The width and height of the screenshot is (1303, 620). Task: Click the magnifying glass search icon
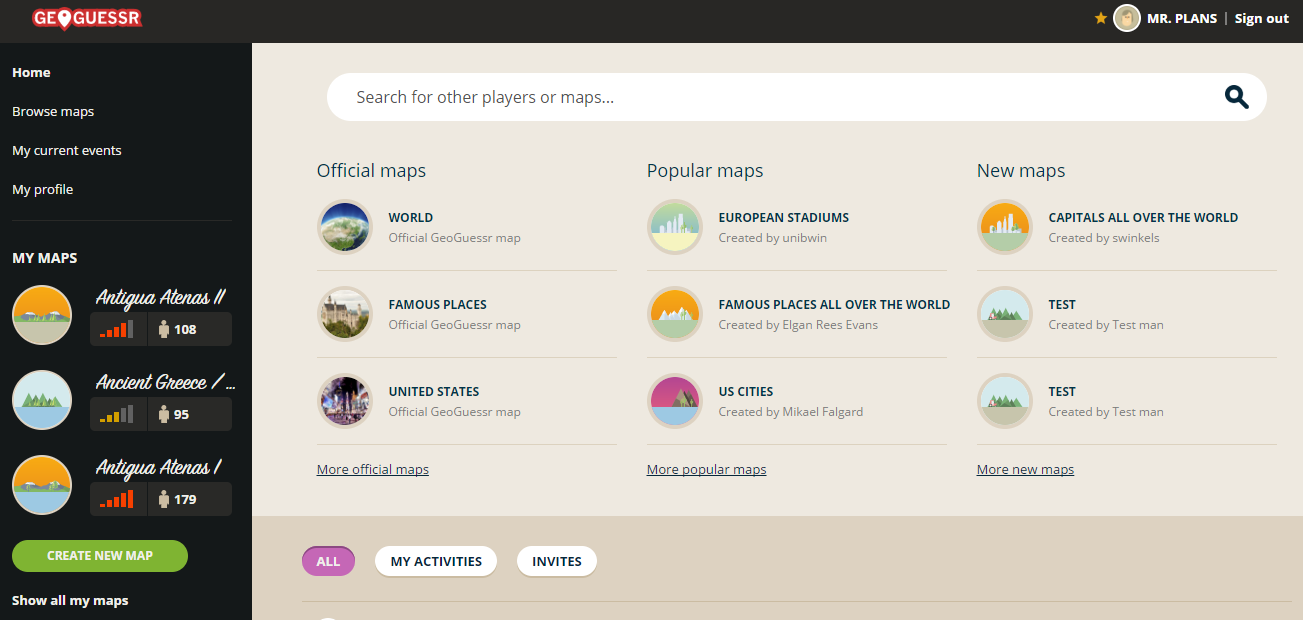click(1236, 97)
